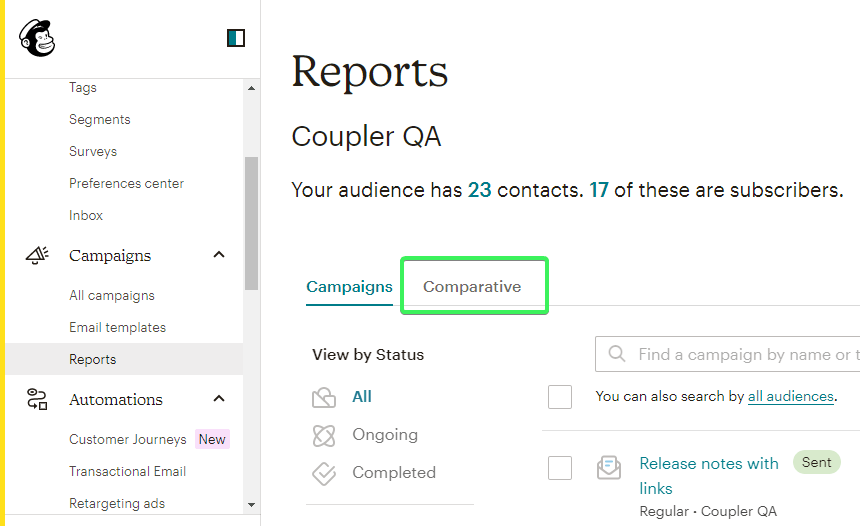Click the sidebar scroll up arrow
The image size is (860, 526).
click(x=251, y=88)
